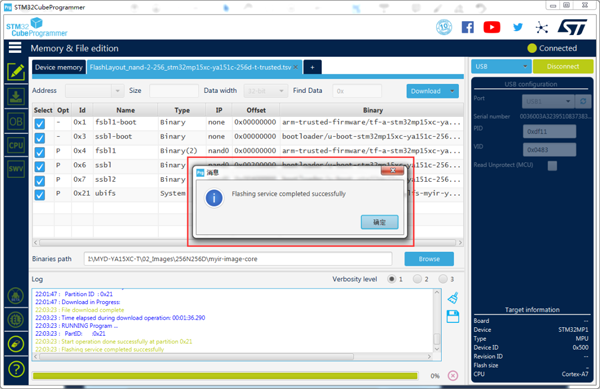600x389 pixels.
Task: Toggle the ubifs partition checkbox
Action: [x=39, y=195]
